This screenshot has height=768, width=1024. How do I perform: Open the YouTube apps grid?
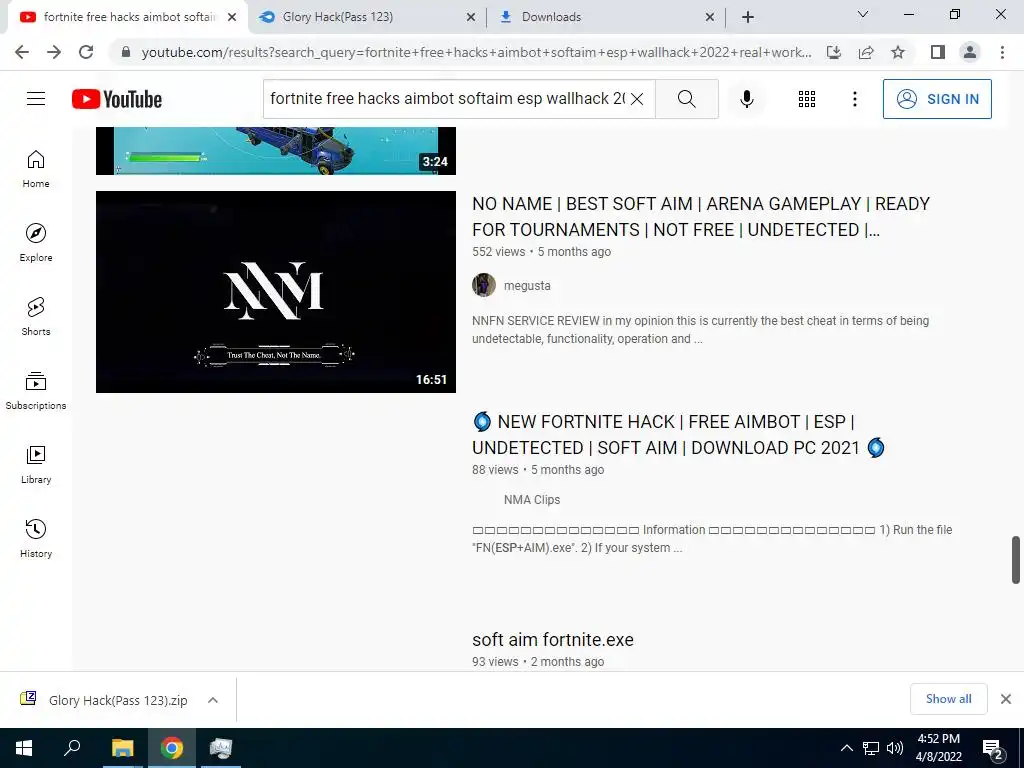coord(807,99)
